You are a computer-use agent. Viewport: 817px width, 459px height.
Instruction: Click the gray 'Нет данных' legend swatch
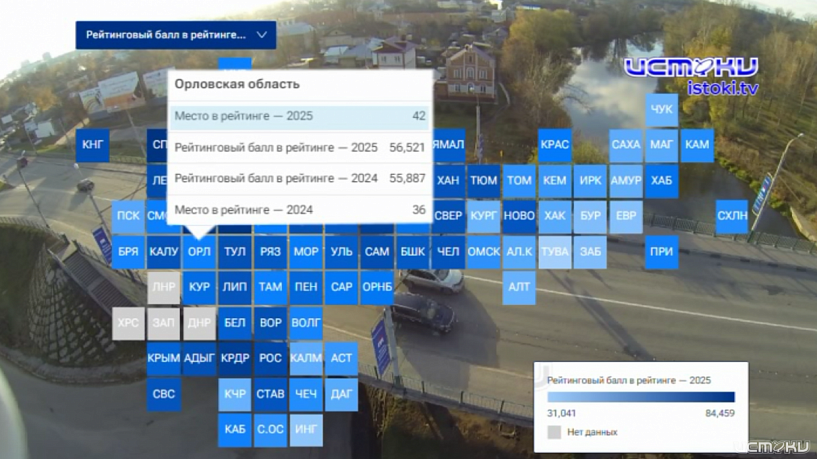click(554, 432)
